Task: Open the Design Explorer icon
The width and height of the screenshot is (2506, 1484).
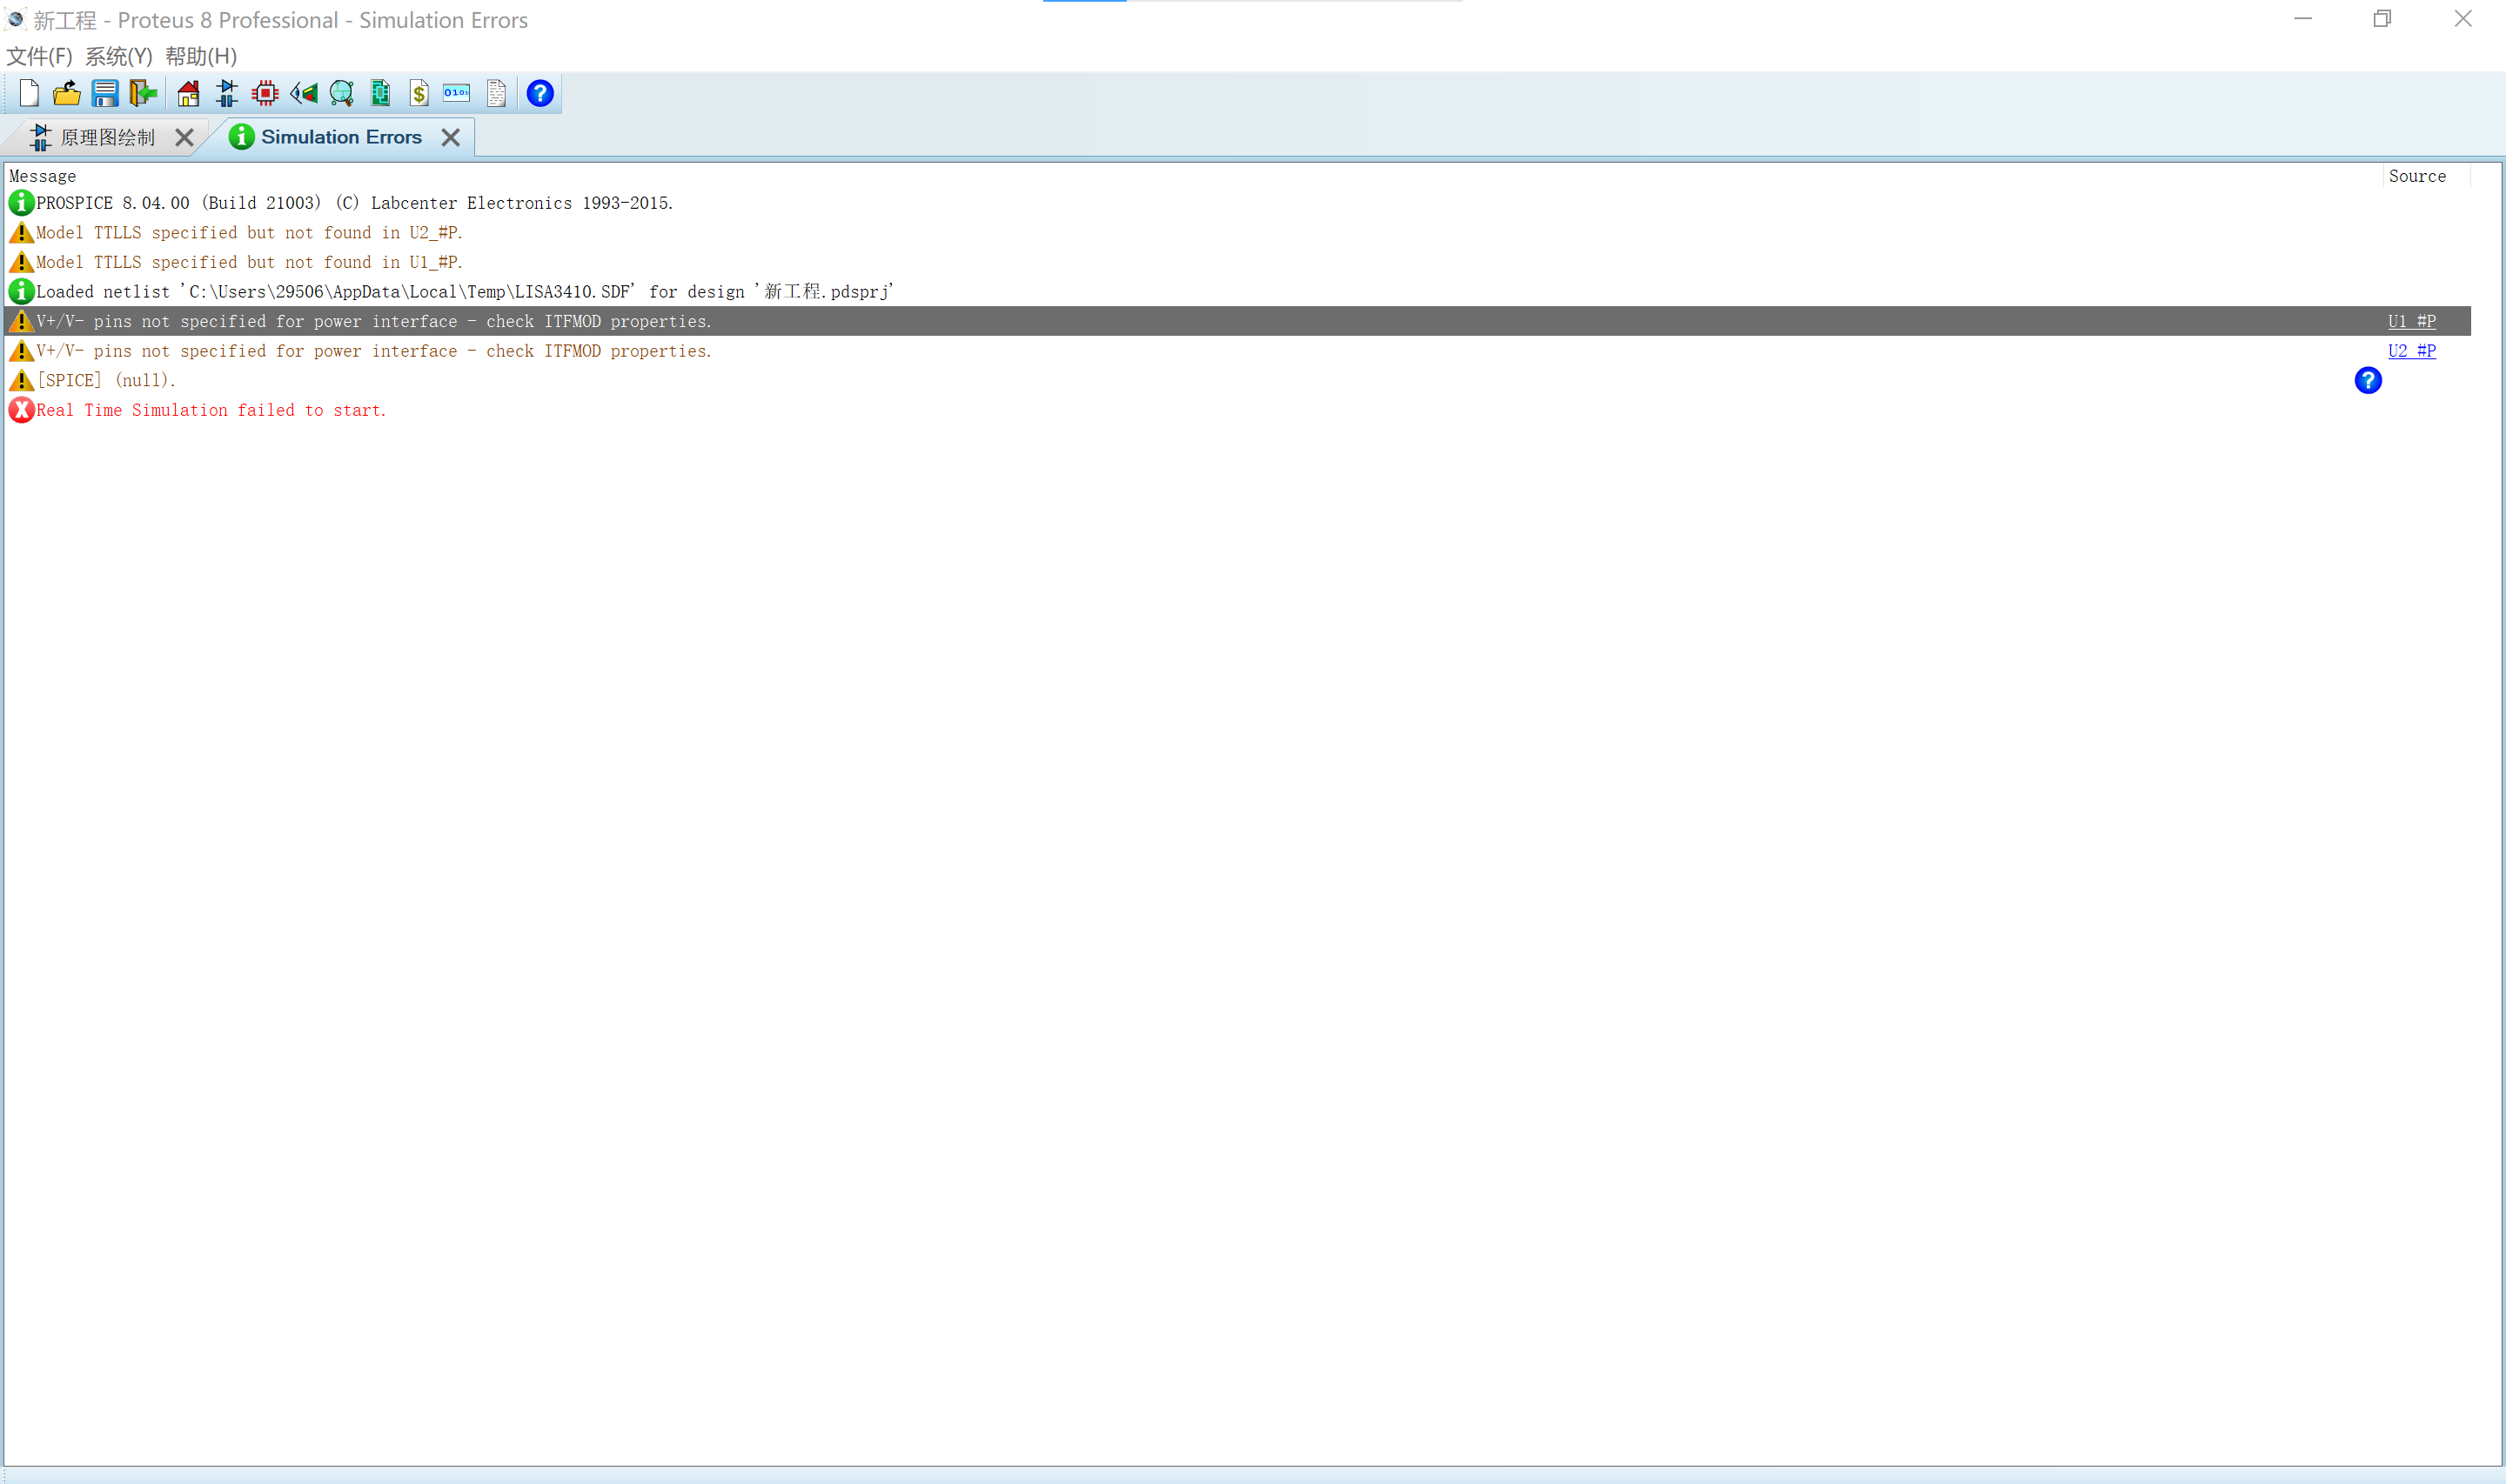Action: pyautogui.click(x=380, y=93)
